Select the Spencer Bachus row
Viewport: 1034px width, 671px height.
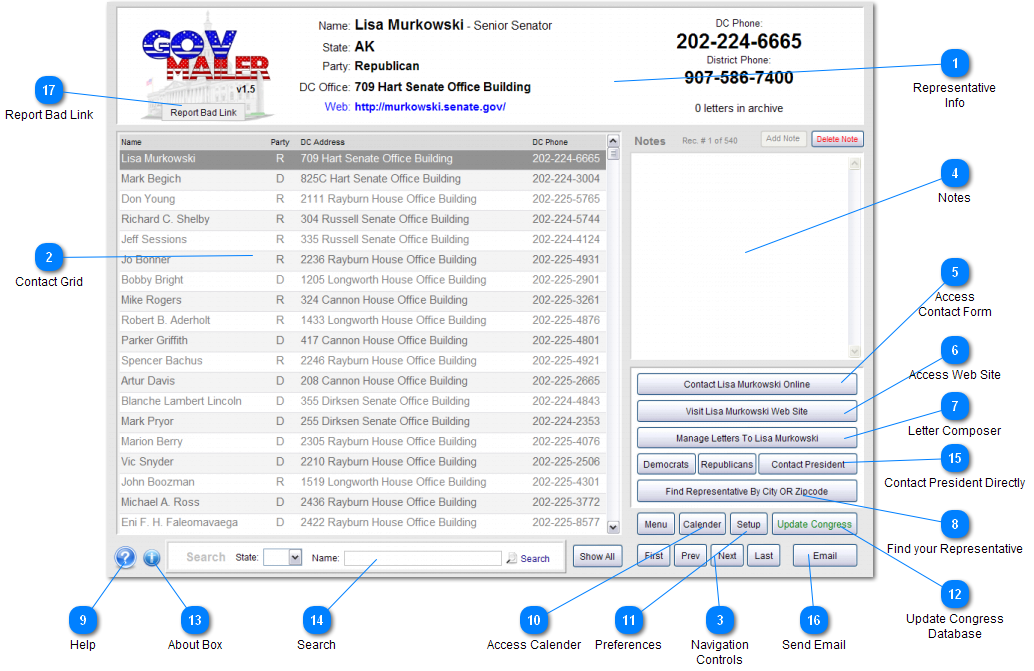[x=362, y=361]
